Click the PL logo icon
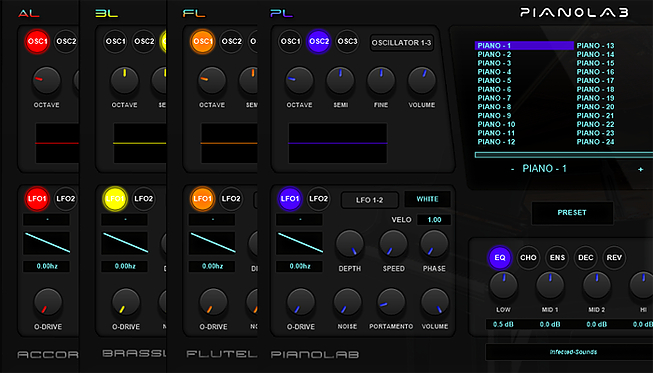This screenshot has width=653, height=373. click(x=282, y=13)
